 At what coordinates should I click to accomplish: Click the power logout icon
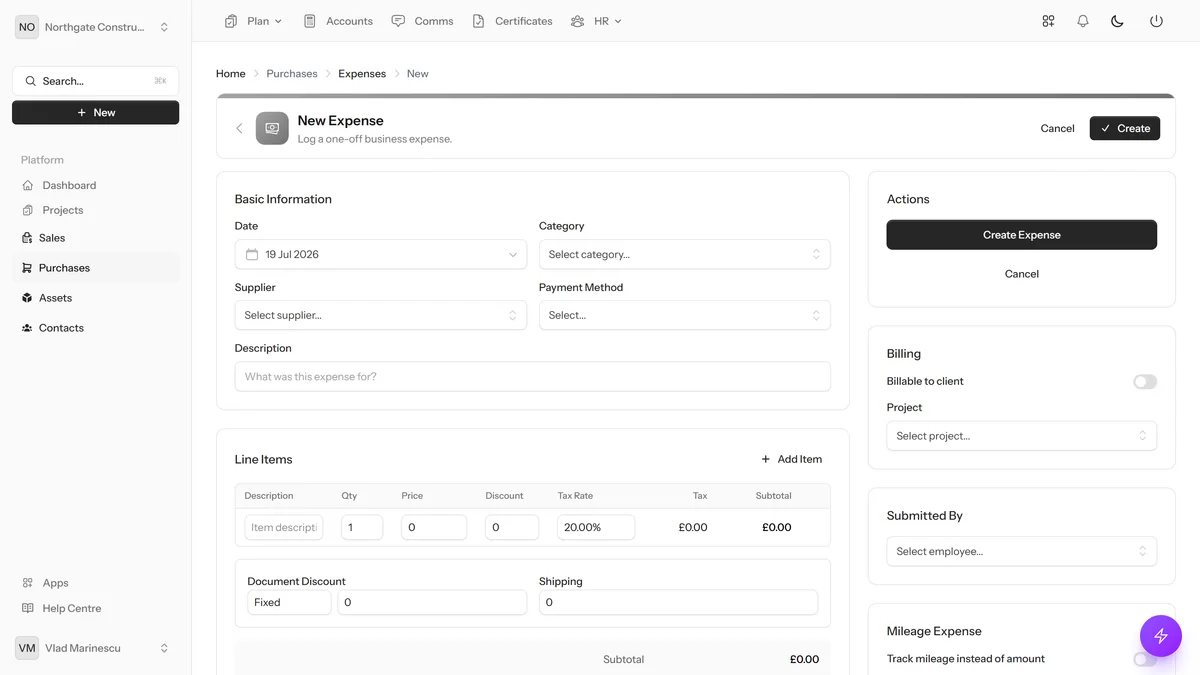click(1156, 21)
